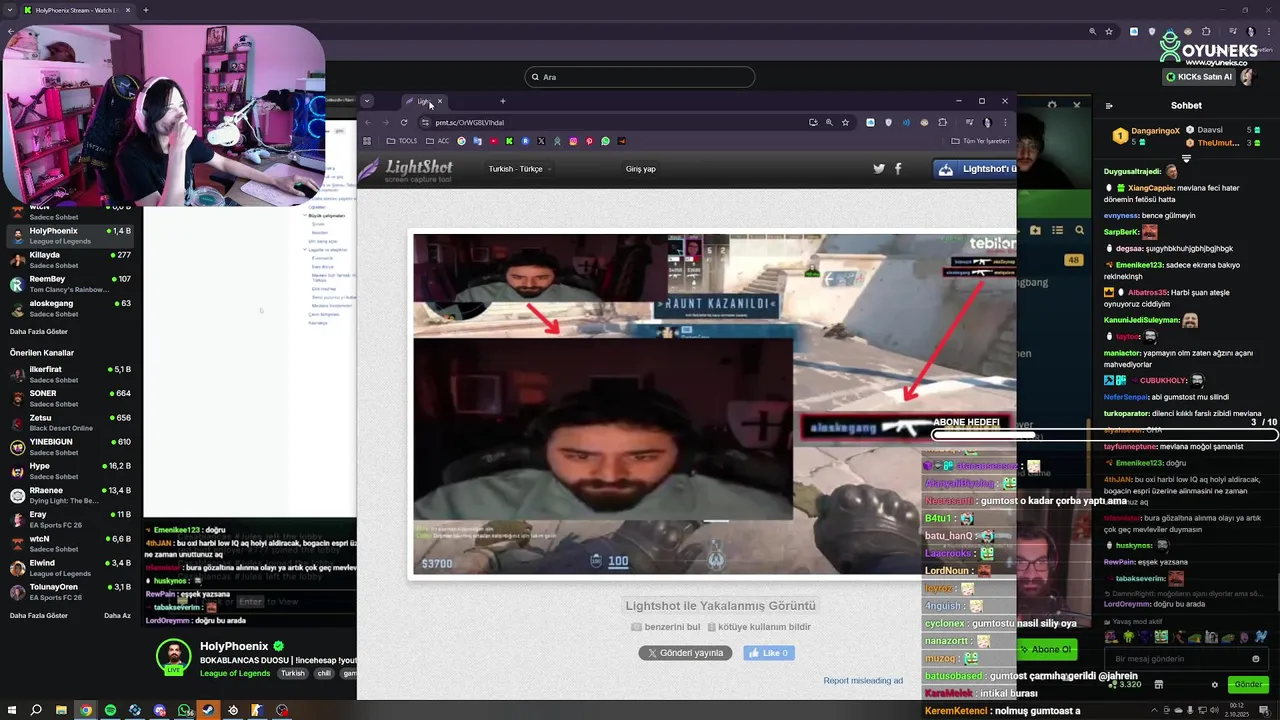Open a new tab in the inner browser
Viewport: 1280px width, 720px height.
coord(503,101)
